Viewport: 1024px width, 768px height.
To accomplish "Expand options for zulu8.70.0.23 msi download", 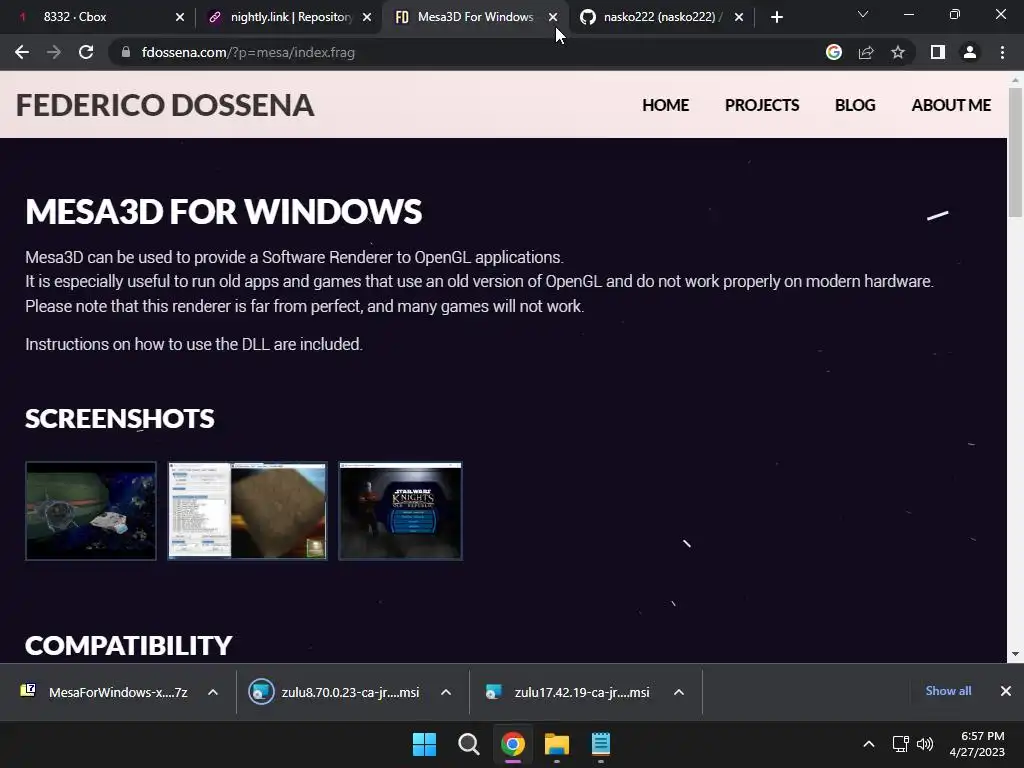I will pyautogui.click(x=446, y=692).
